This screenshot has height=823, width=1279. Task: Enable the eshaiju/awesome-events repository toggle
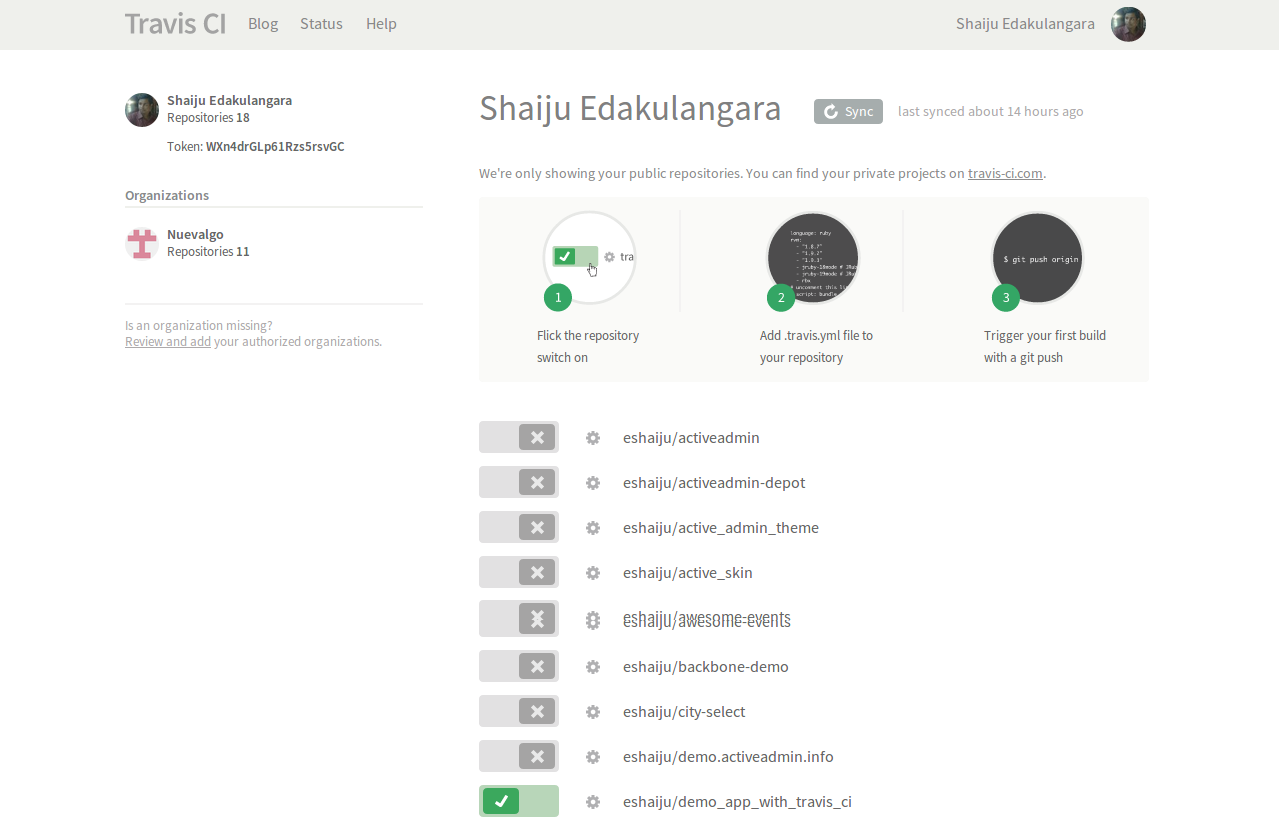click(518, 618)
